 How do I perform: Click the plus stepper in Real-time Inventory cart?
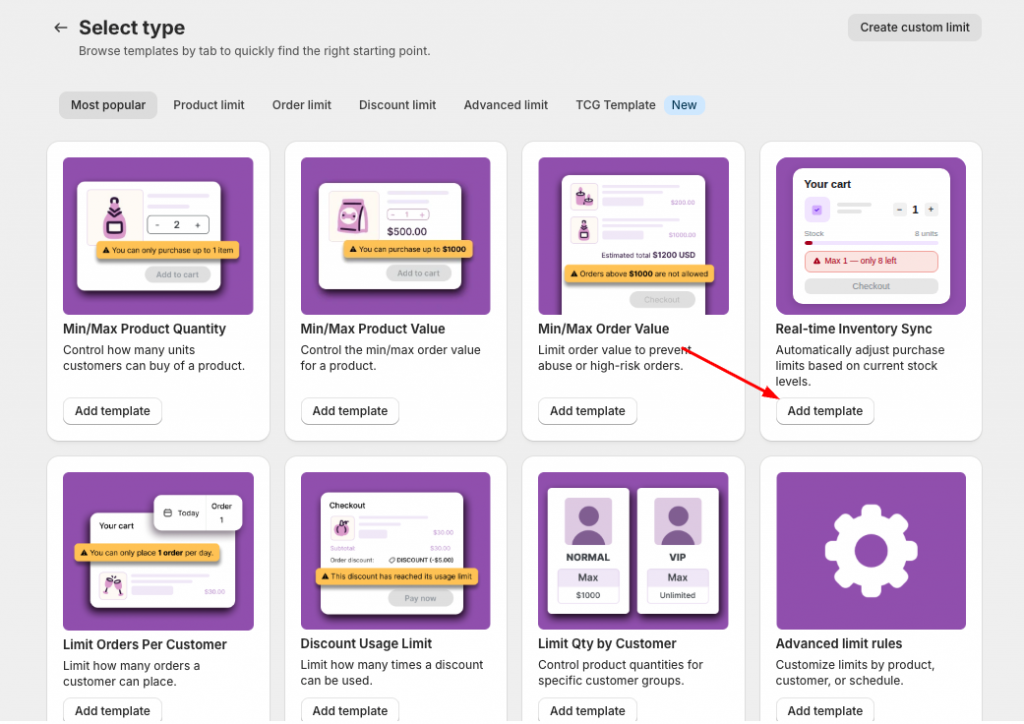click(931, 209)
